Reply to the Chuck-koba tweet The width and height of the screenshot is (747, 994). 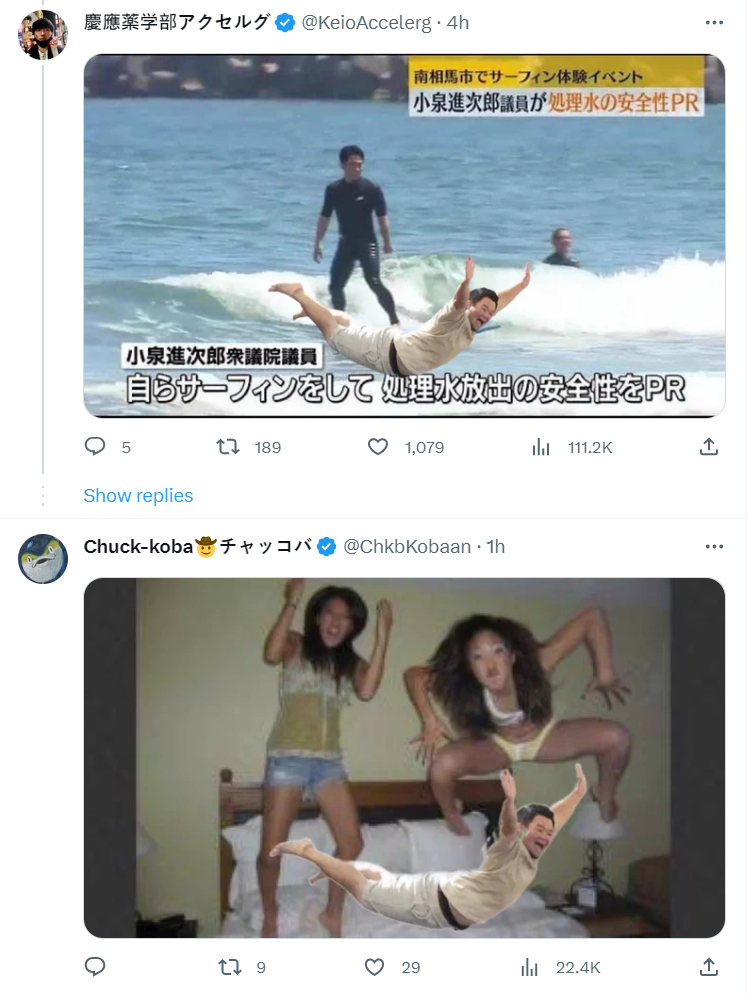pyautogui.click(x=95, y=967)
